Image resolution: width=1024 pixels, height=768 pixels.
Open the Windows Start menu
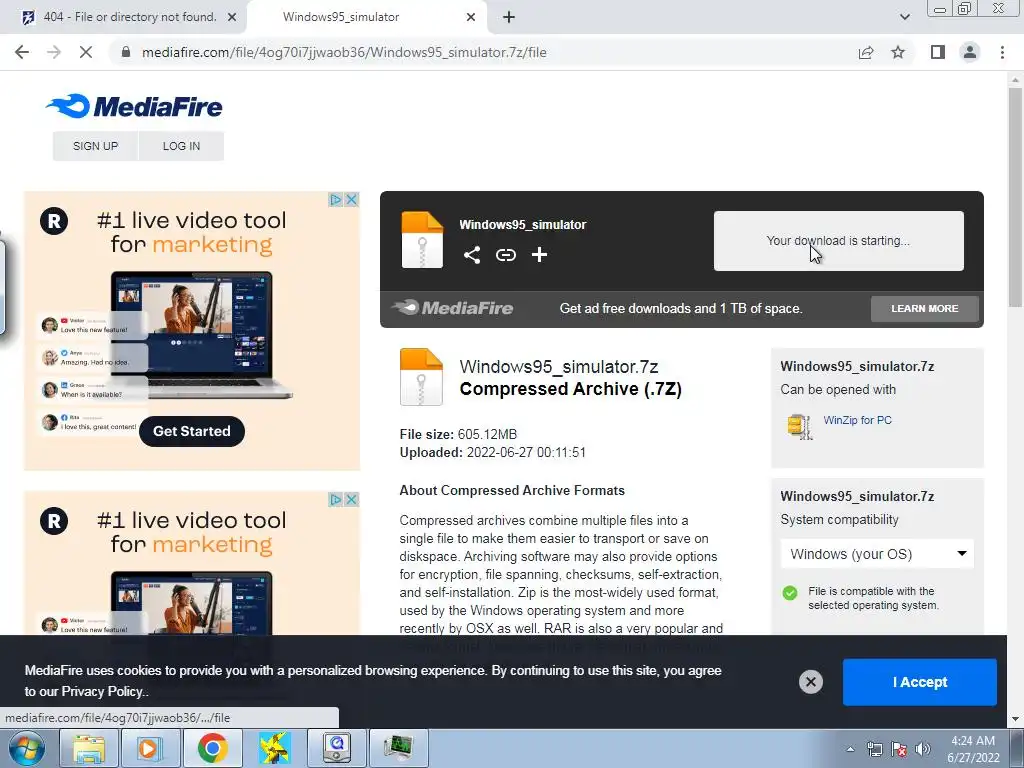coord(27,748)
